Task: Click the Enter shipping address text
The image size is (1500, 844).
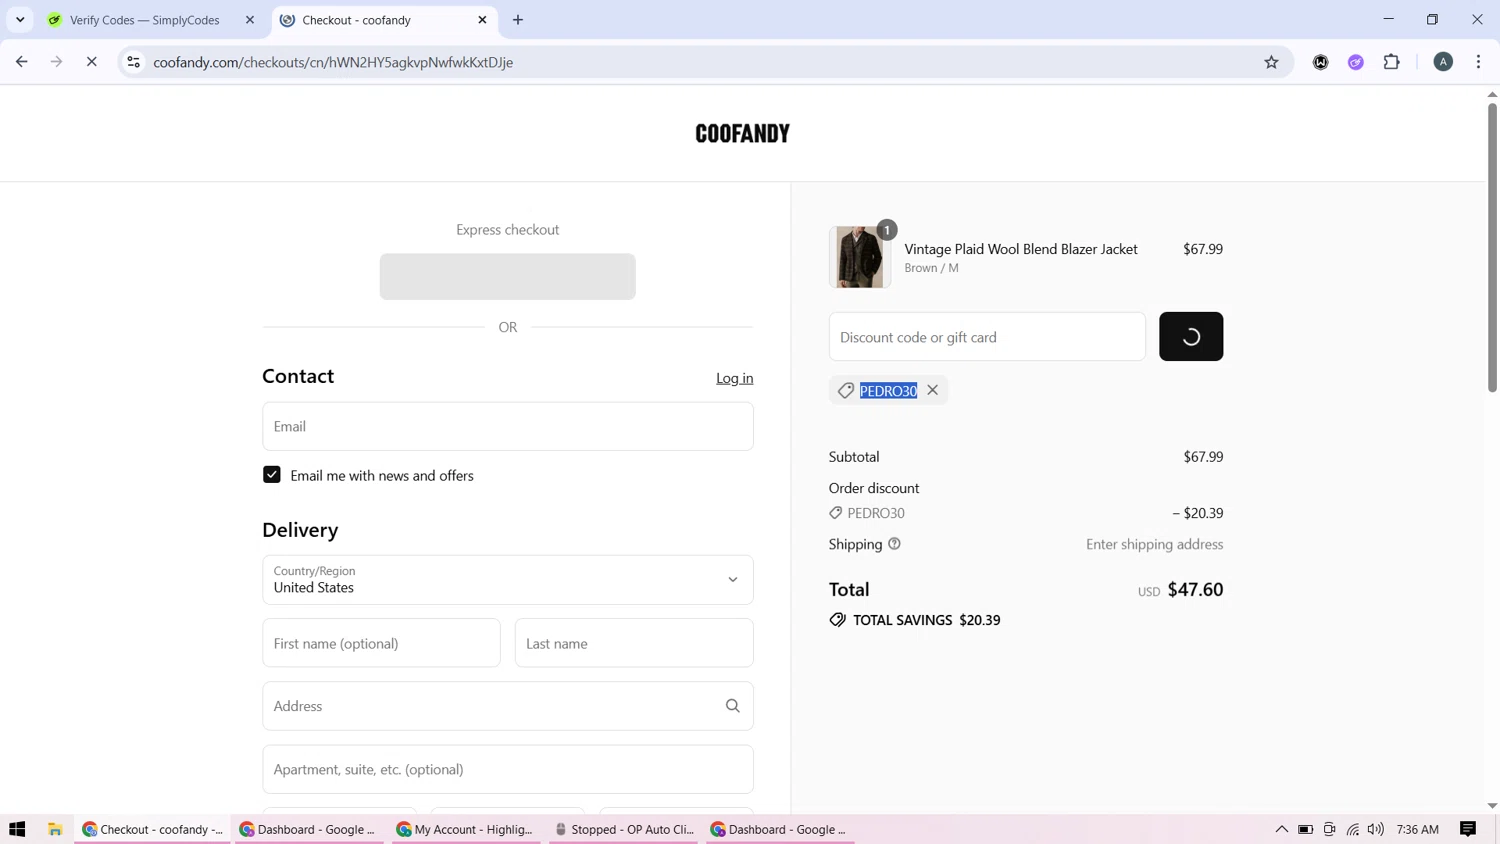Action: pyautogui.click(x=1154, y=544)
